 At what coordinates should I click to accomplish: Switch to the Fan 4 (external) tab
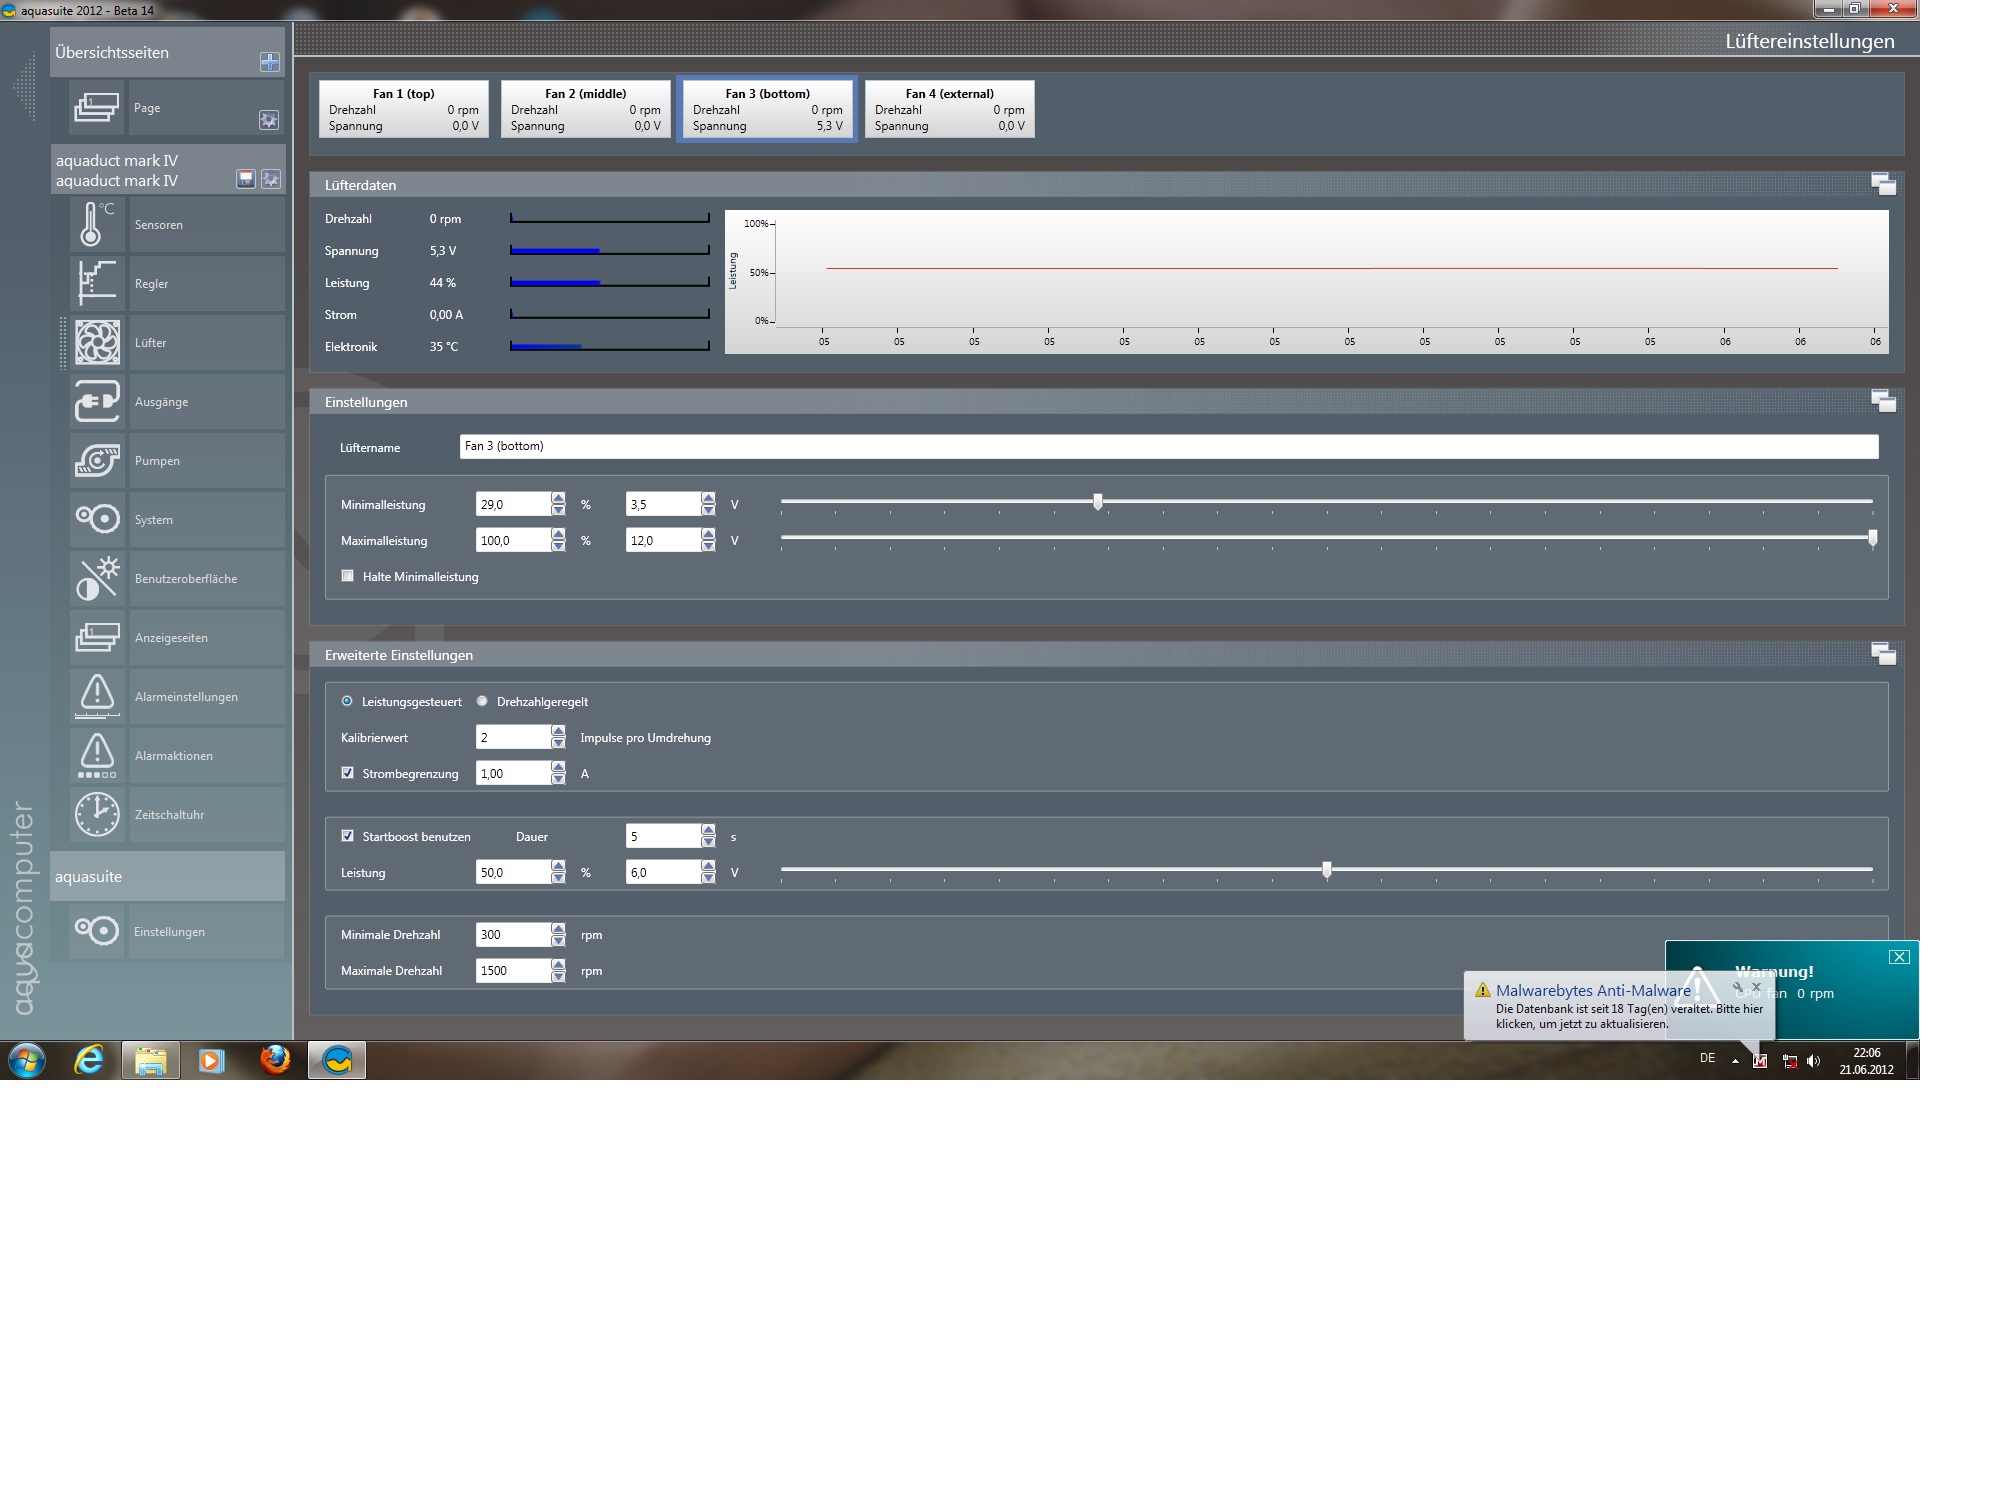949,109
